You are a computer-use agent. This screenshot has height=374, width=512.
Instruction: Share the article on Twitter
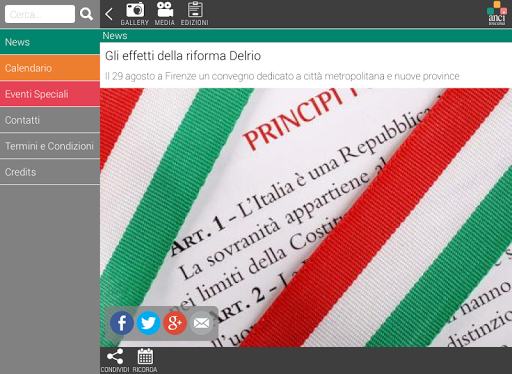pyautogui.click(x=148, y=323)
